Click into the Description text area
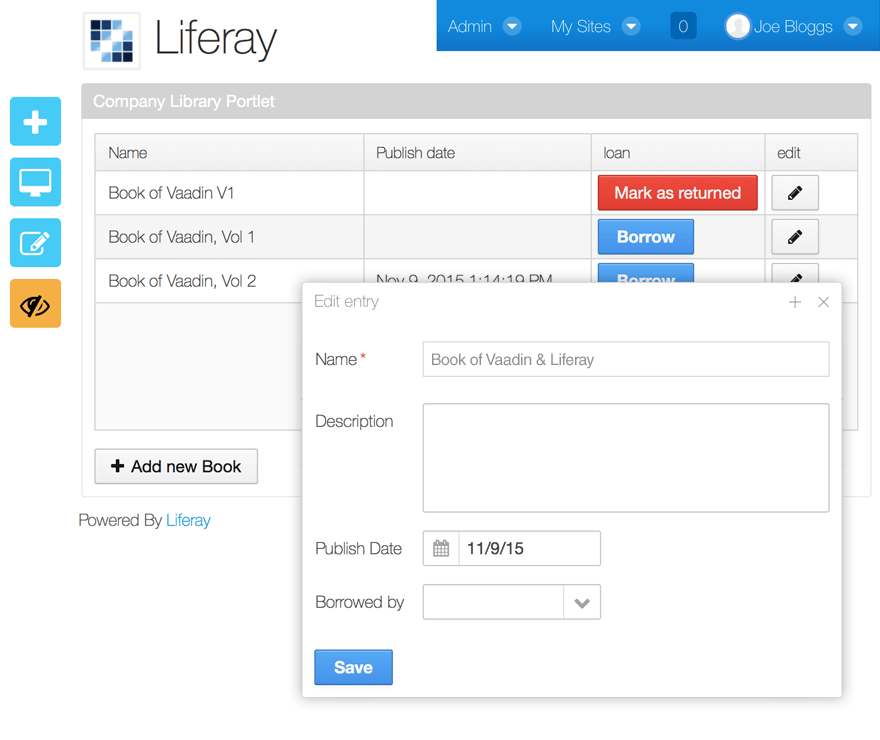880x740 pixels. (625, 458)
